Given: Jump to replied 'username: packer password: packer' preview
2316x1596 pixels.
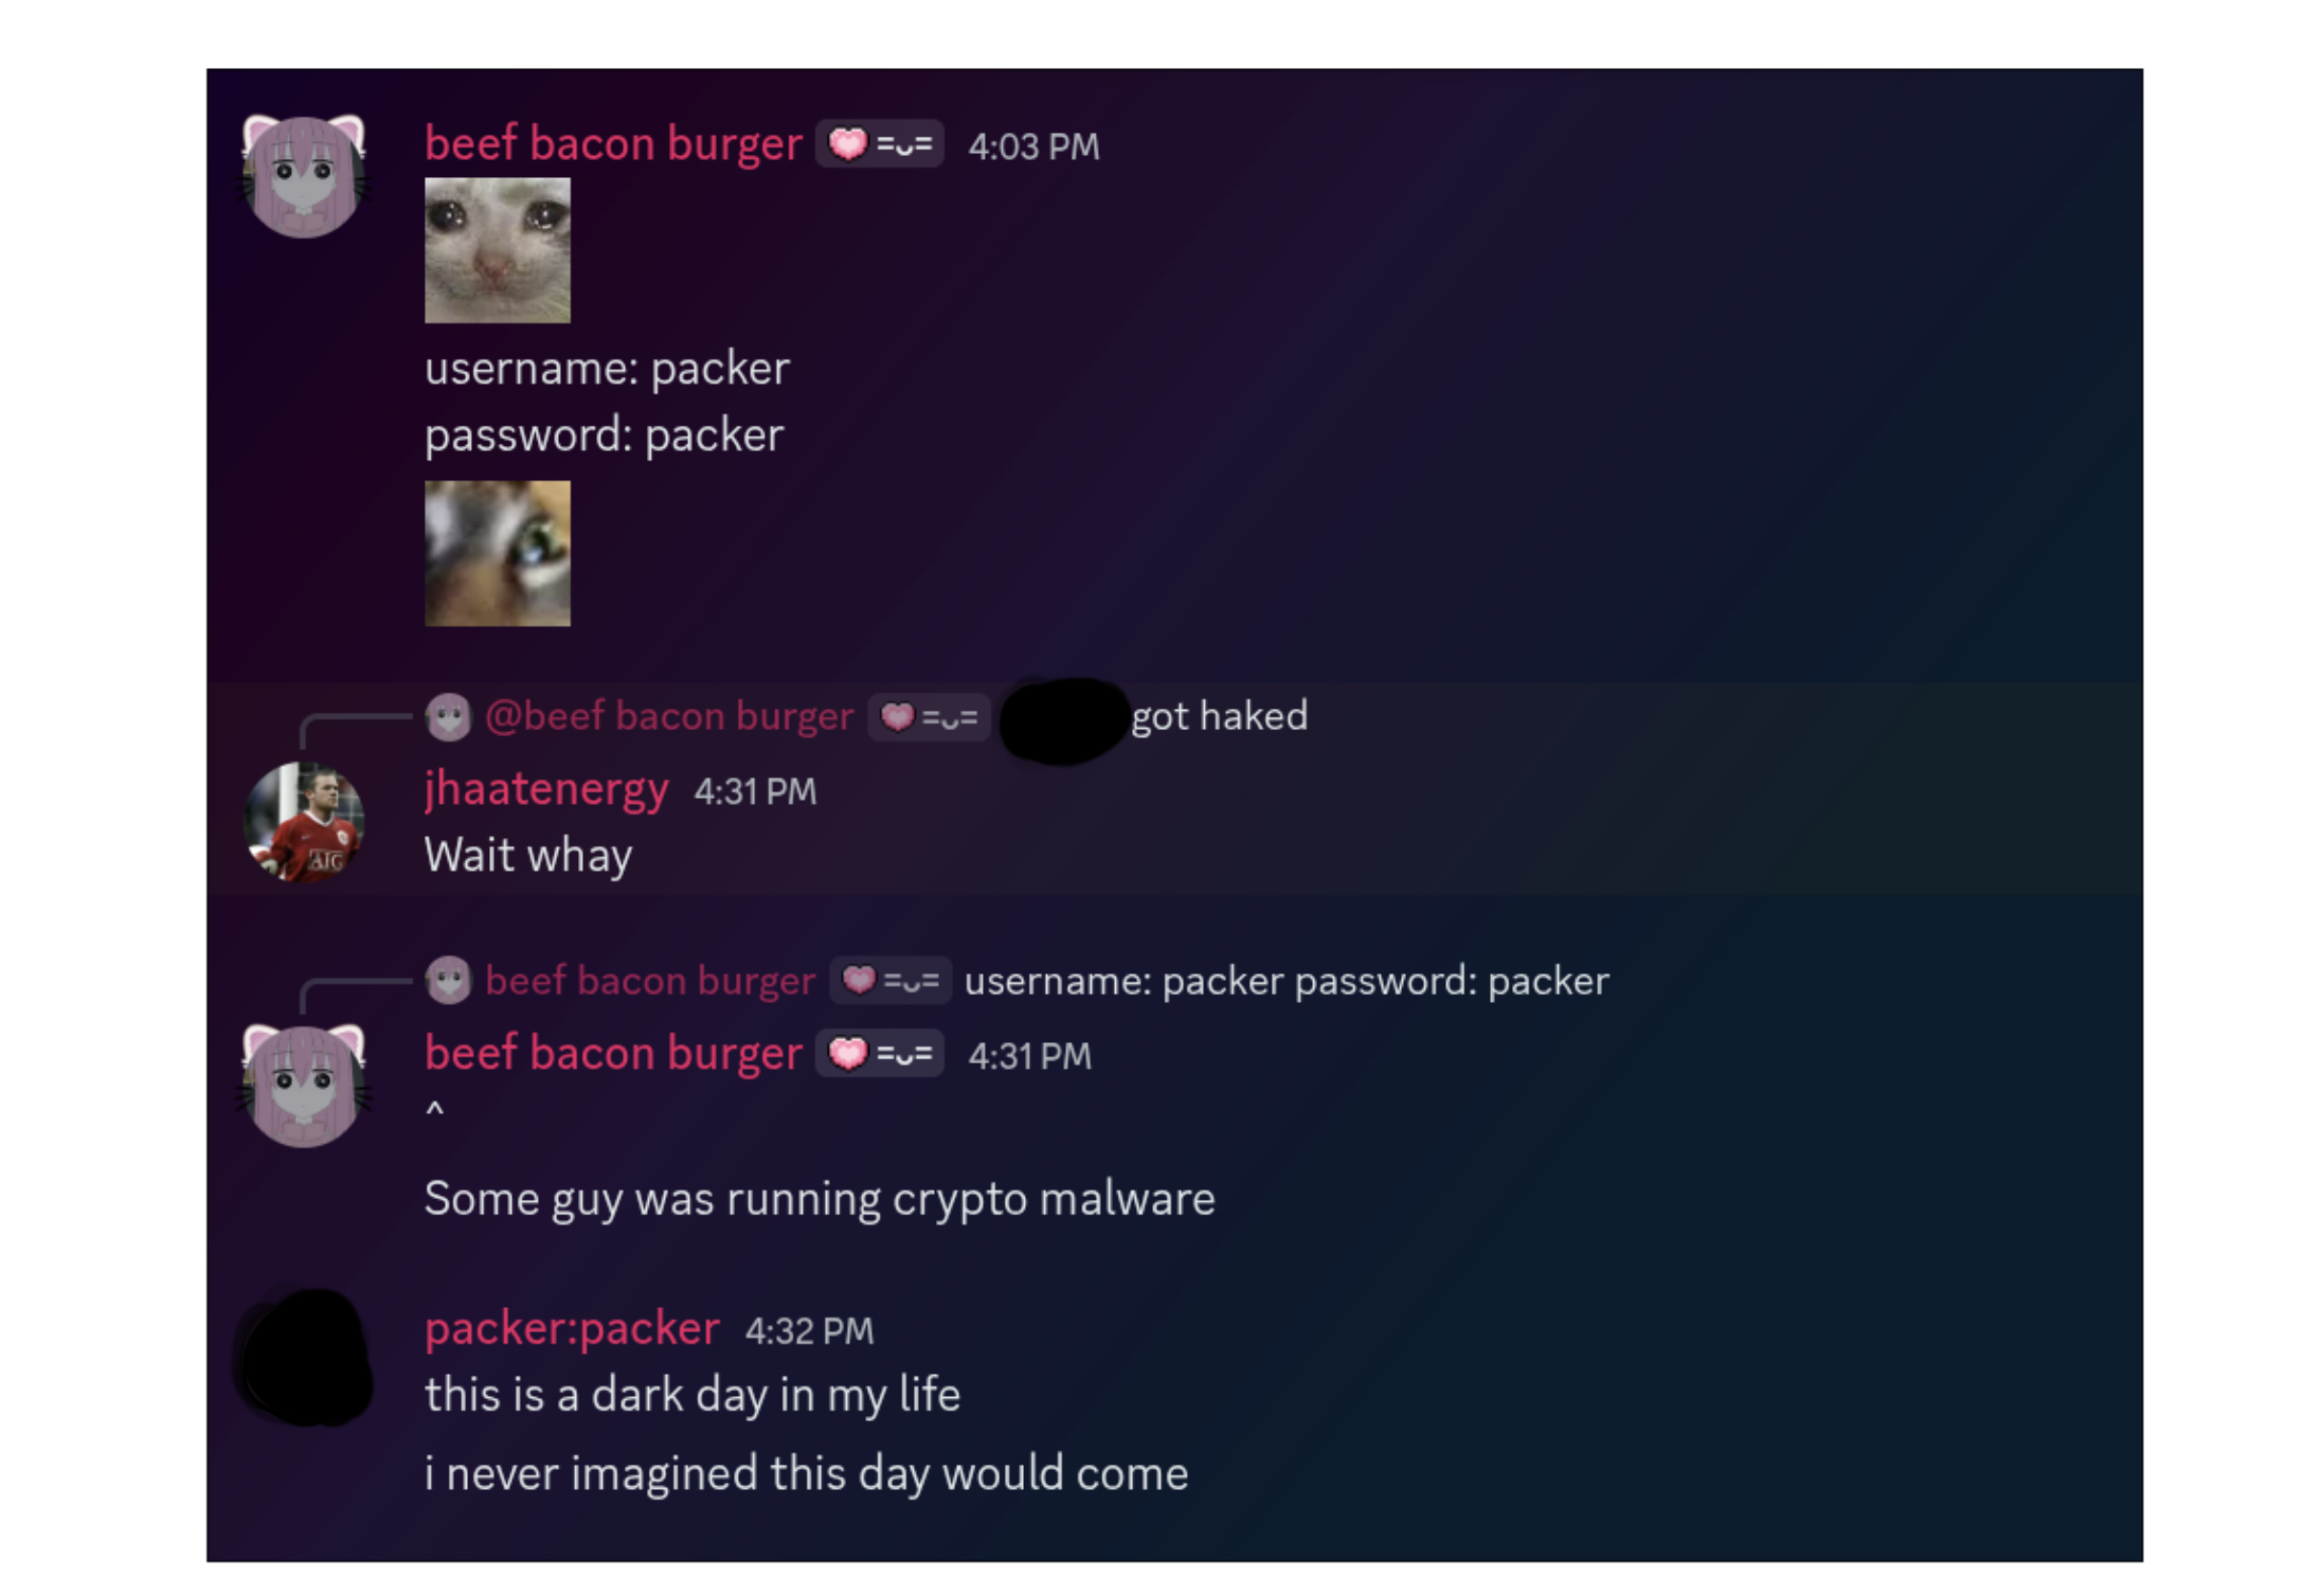Looking at the screenshot, I should coord(1287,981).
